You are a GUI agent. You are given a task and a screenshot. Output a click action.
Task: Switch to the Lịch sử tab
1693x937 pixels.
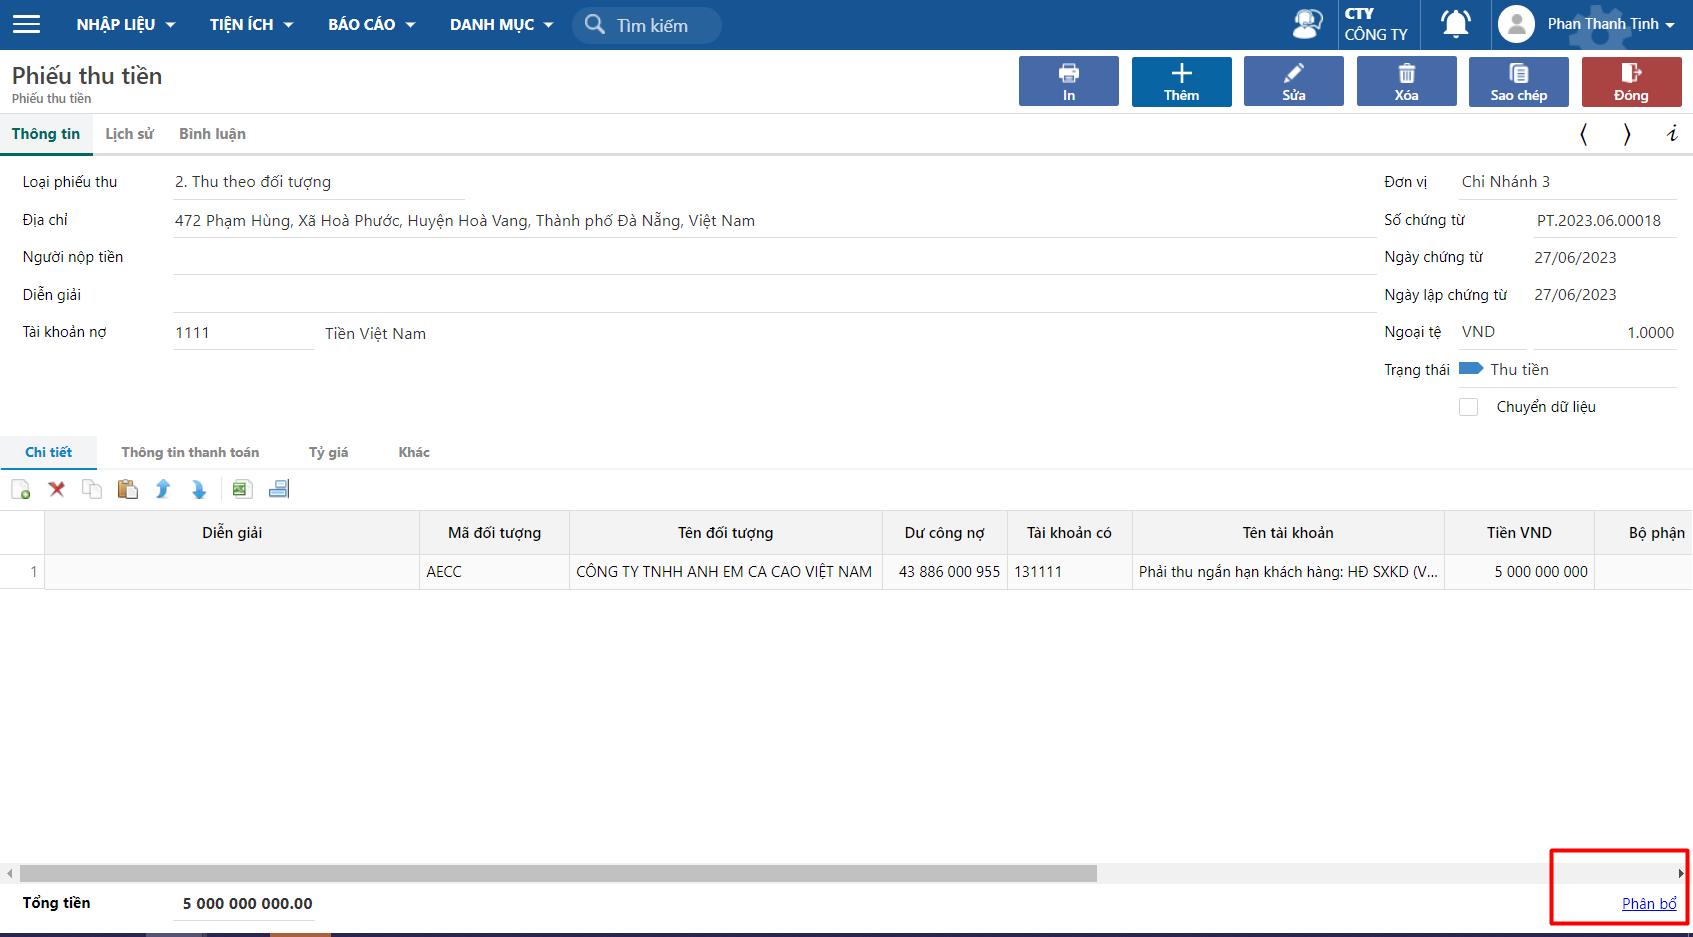pos(130,134)
